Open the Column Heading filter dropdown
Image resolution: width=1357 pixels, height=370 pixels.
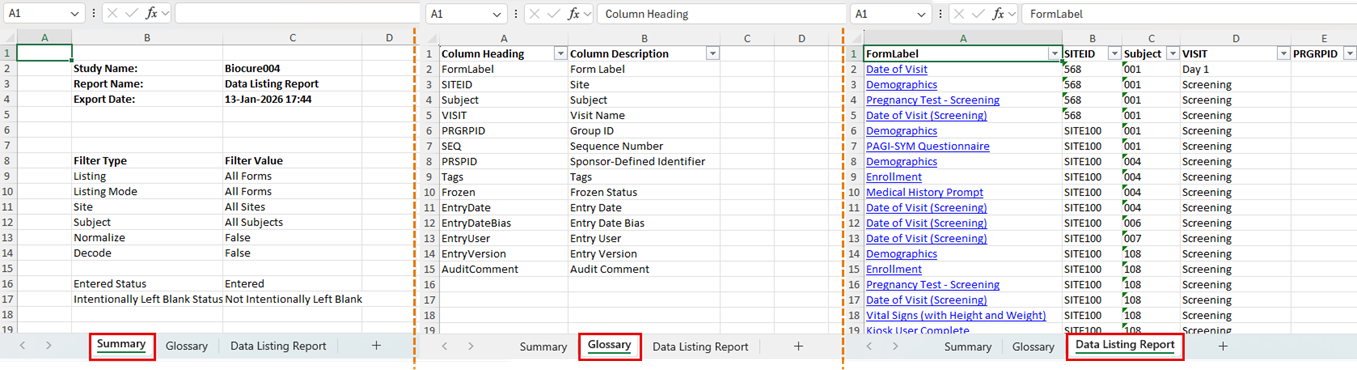click(560, 54)
